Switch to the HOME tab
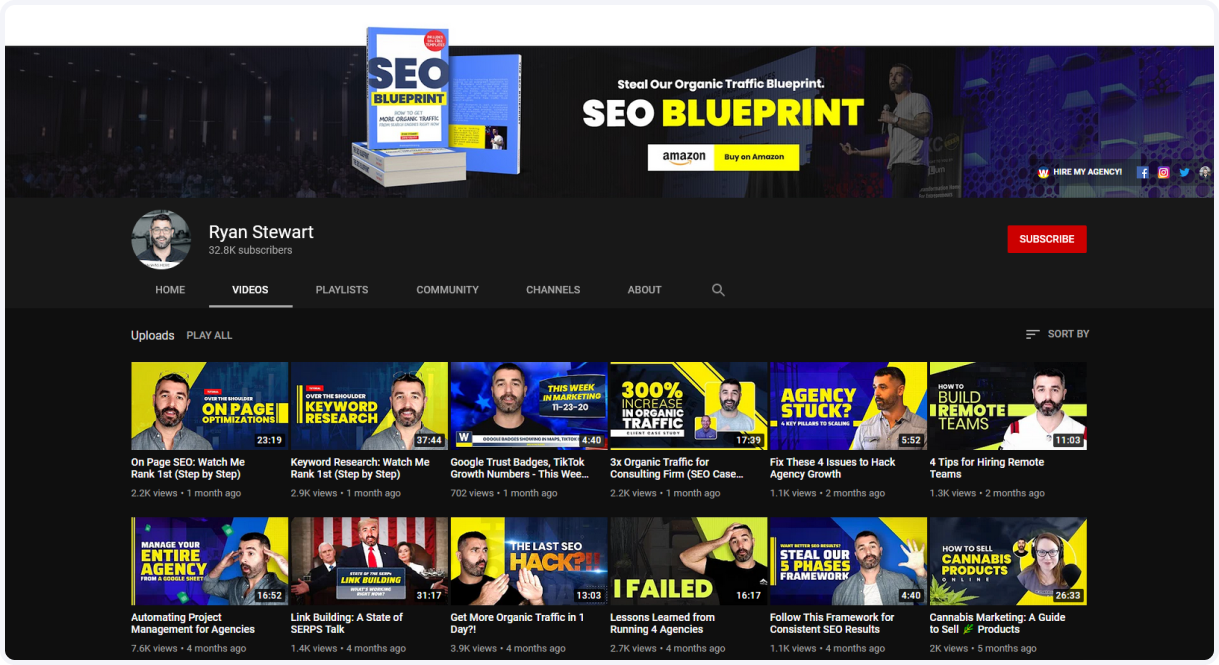 (x=170, y=290)
